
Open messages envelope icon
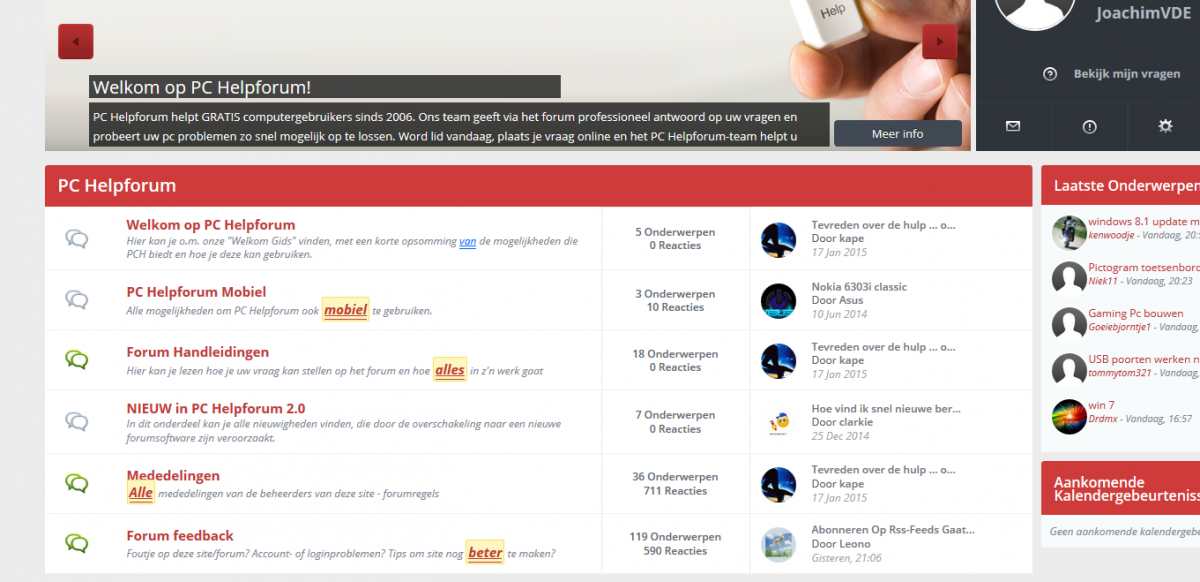[1013, 126]
